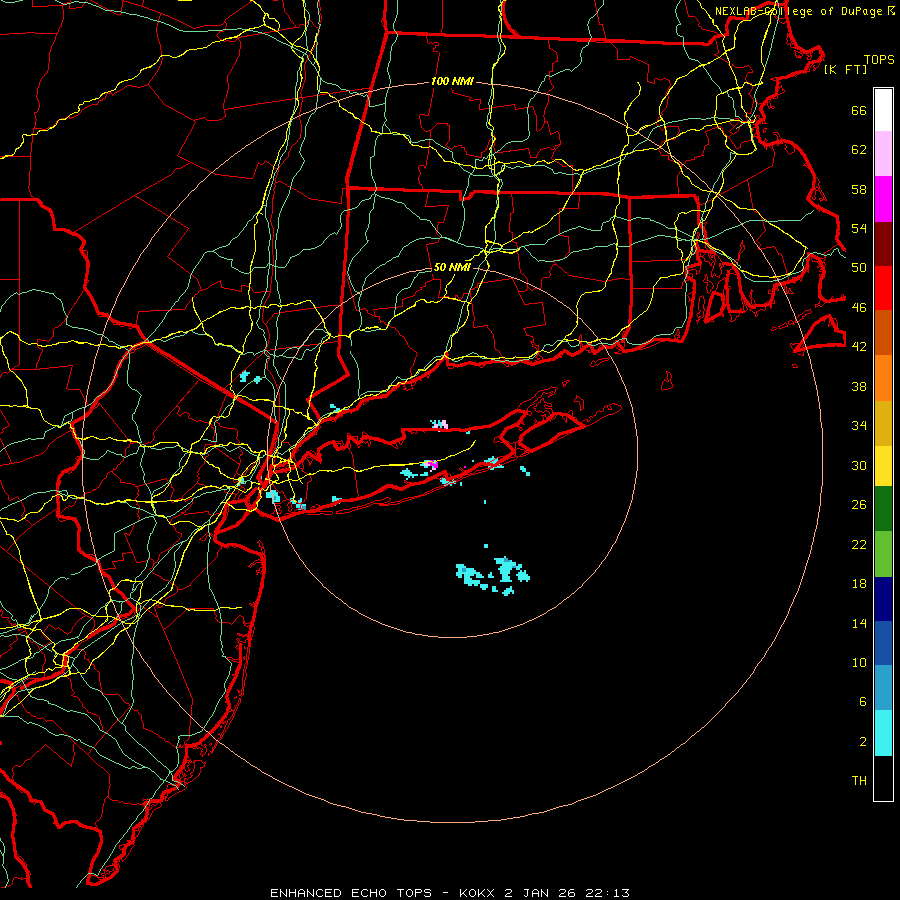Pick the navy blue legend swatch
The image size is (900, 900).
[x=883, y=599]
